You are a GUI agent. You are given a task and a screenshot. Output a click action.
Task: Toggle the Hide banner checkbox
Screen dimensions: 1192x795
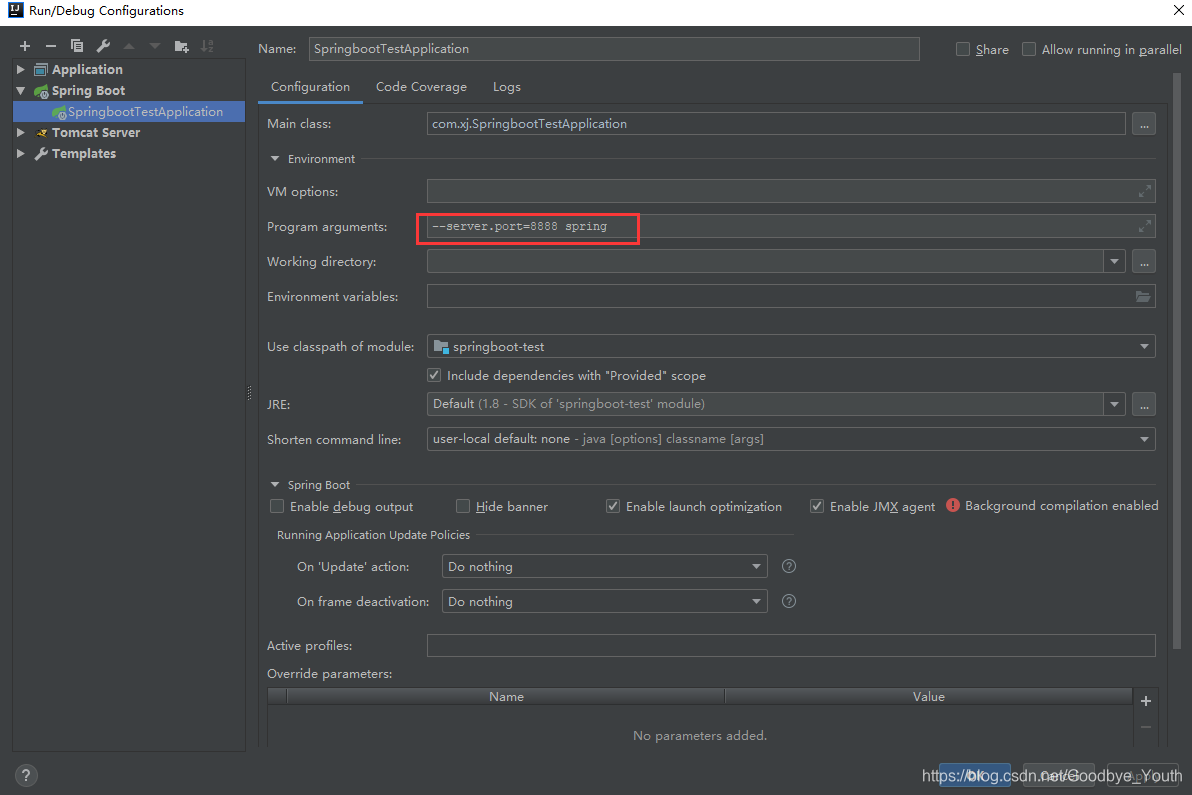[x=463, y=506]
